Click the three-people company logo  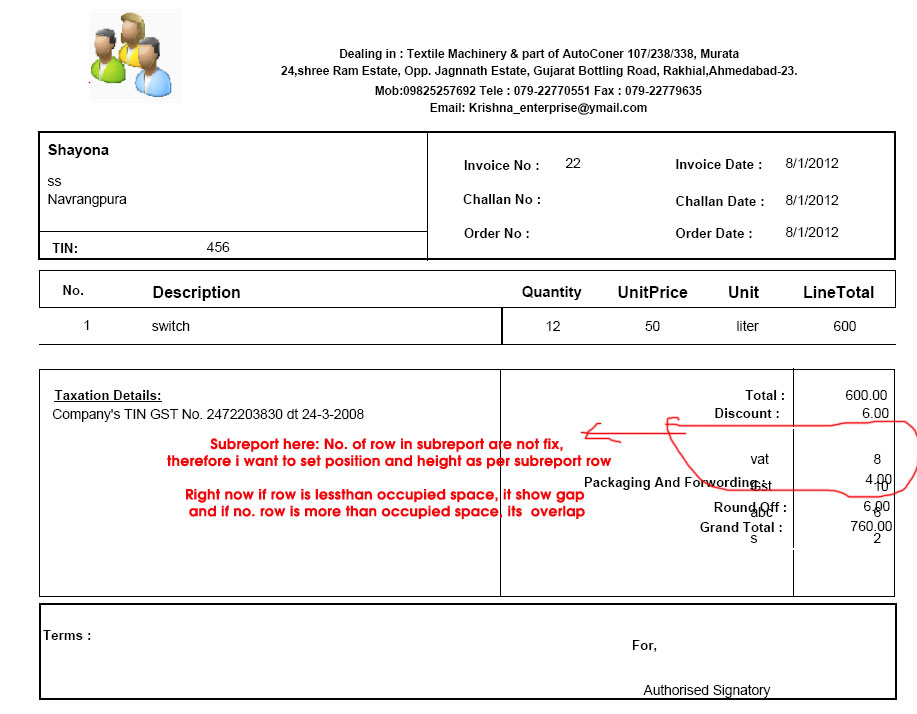tap(135, 56)
